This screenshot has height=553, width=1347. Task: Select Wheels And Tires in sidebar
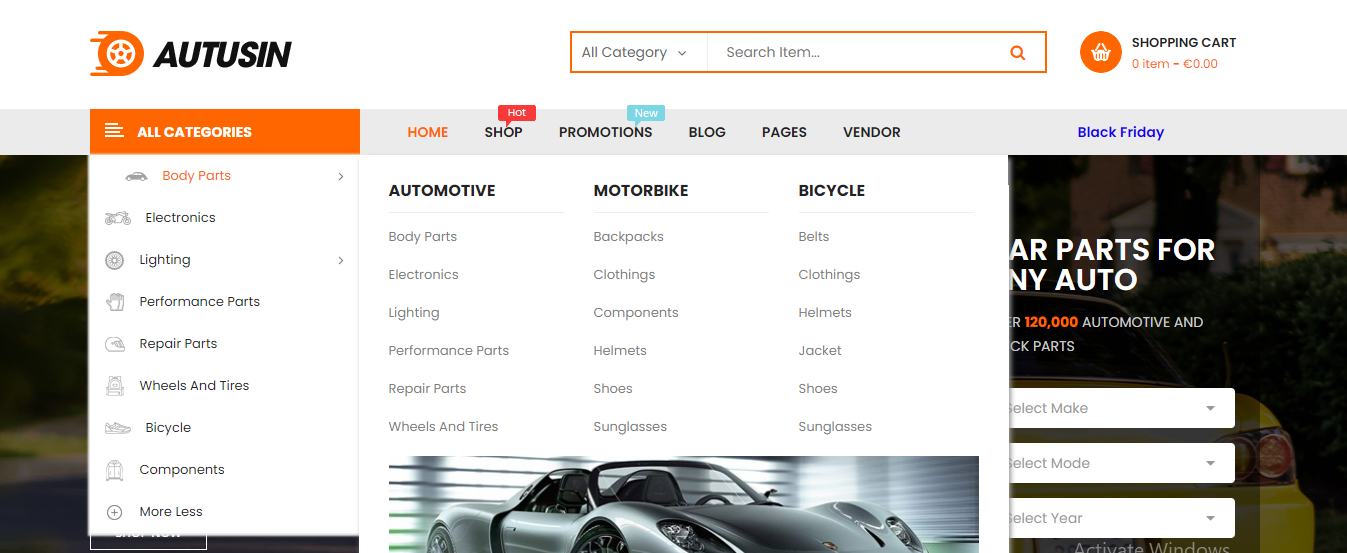click(x=194, y=386)
